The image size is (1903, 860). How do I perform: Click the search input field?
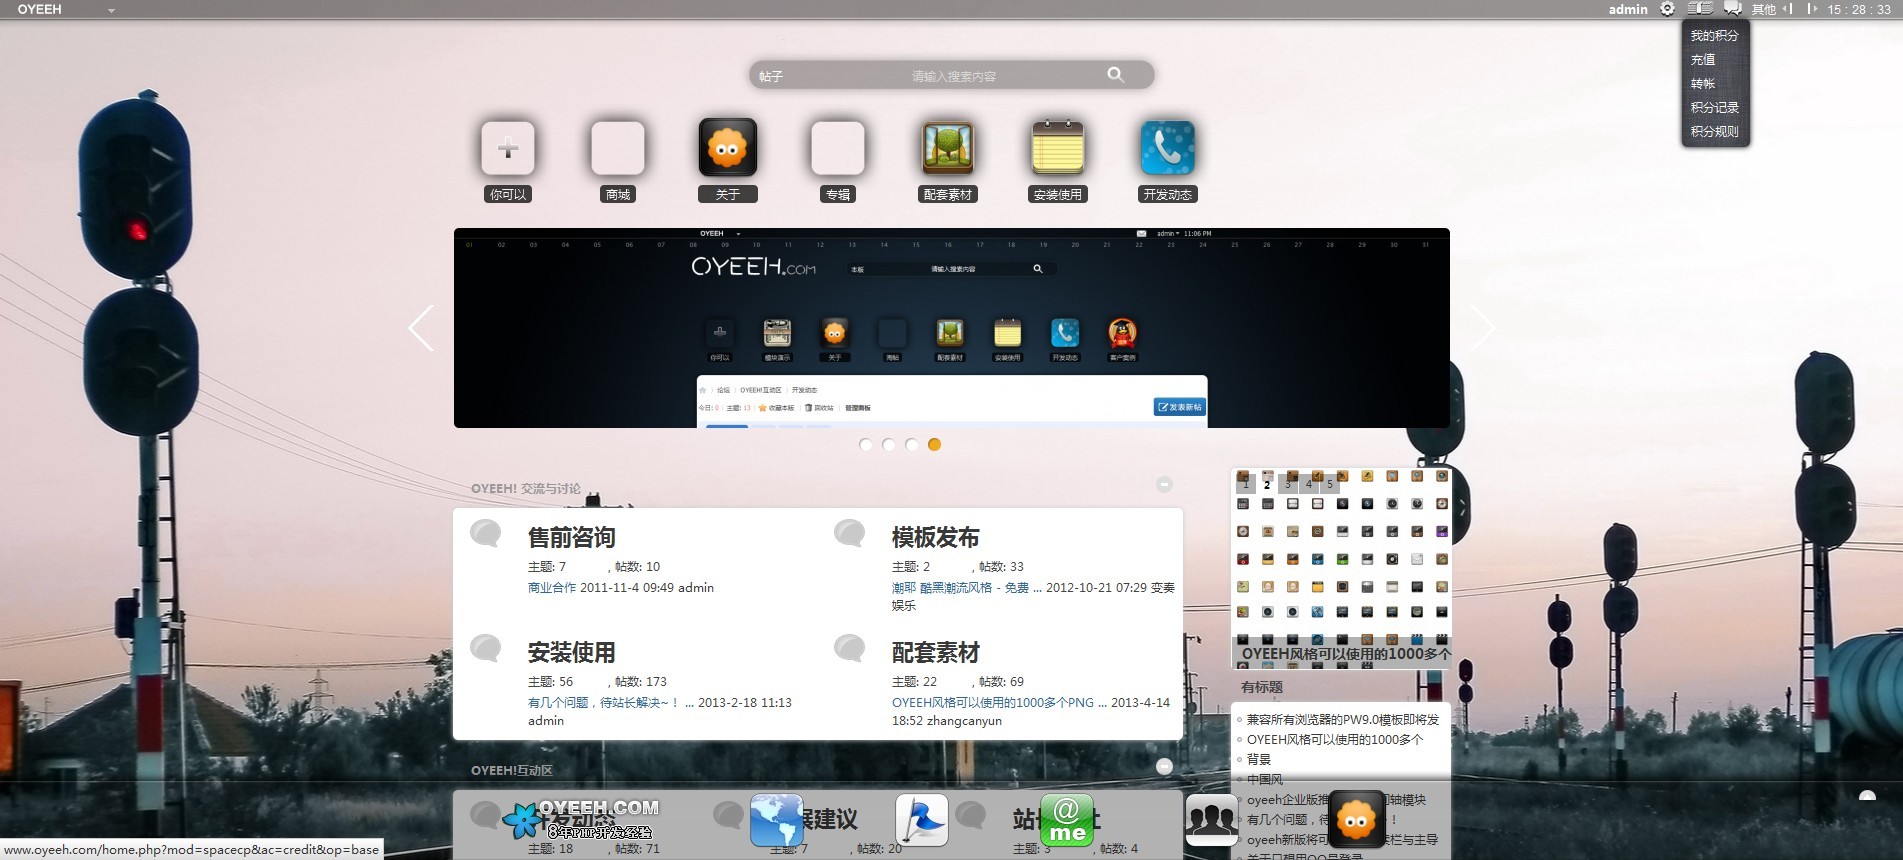[953, 76]
